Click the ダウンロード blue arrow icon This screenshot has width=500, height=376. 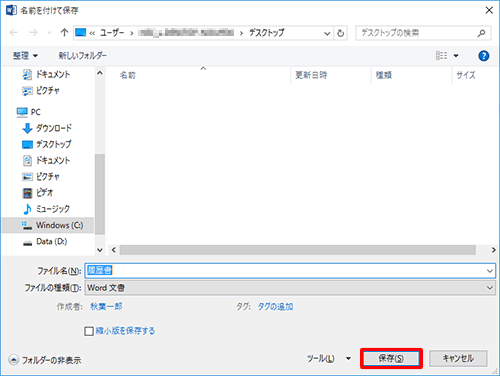pyautogui.click(x=27, y=128)
